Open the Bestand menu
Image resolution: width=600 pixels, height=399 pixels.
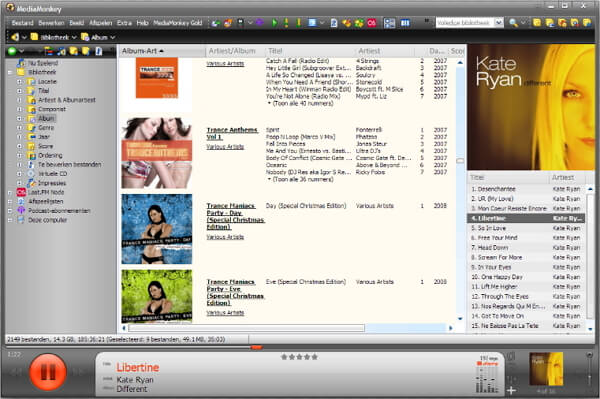pos(23,23)
